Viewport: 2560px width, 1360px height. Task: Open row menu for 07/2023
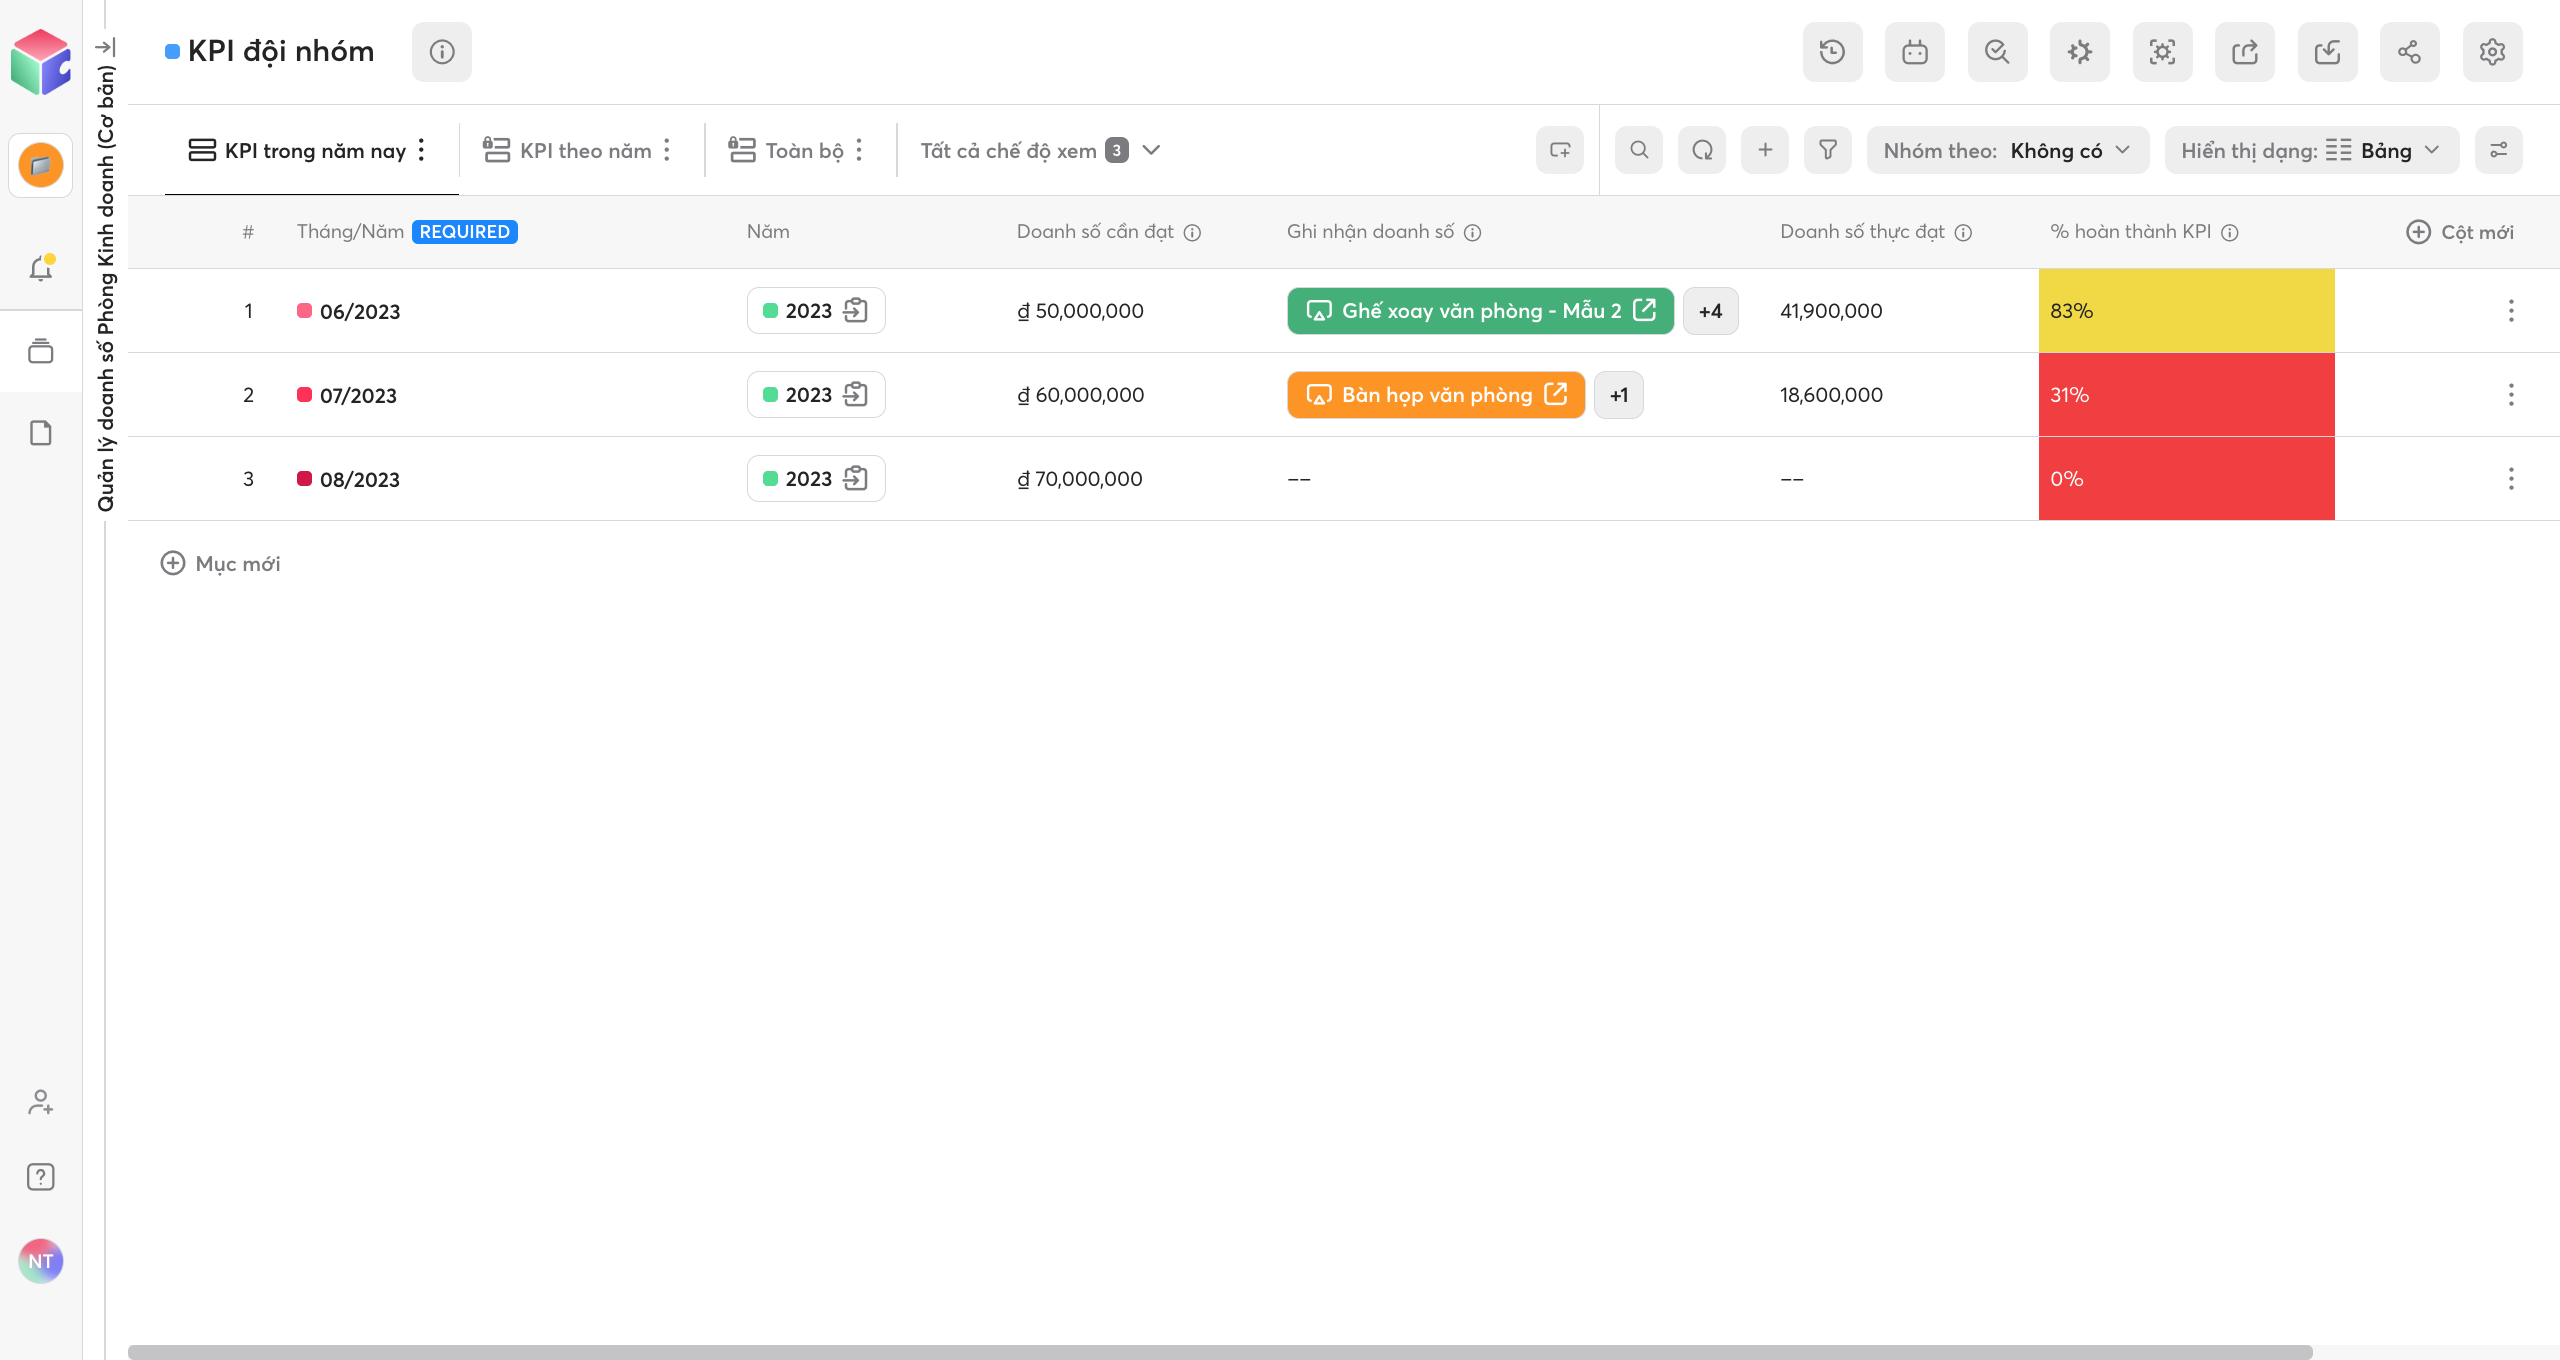coord(2511,395)
